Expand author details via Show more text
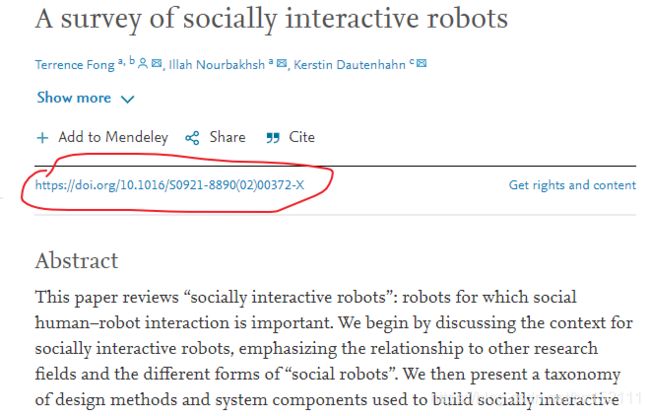This screenshot has width=650, height=416. point(74,98)
